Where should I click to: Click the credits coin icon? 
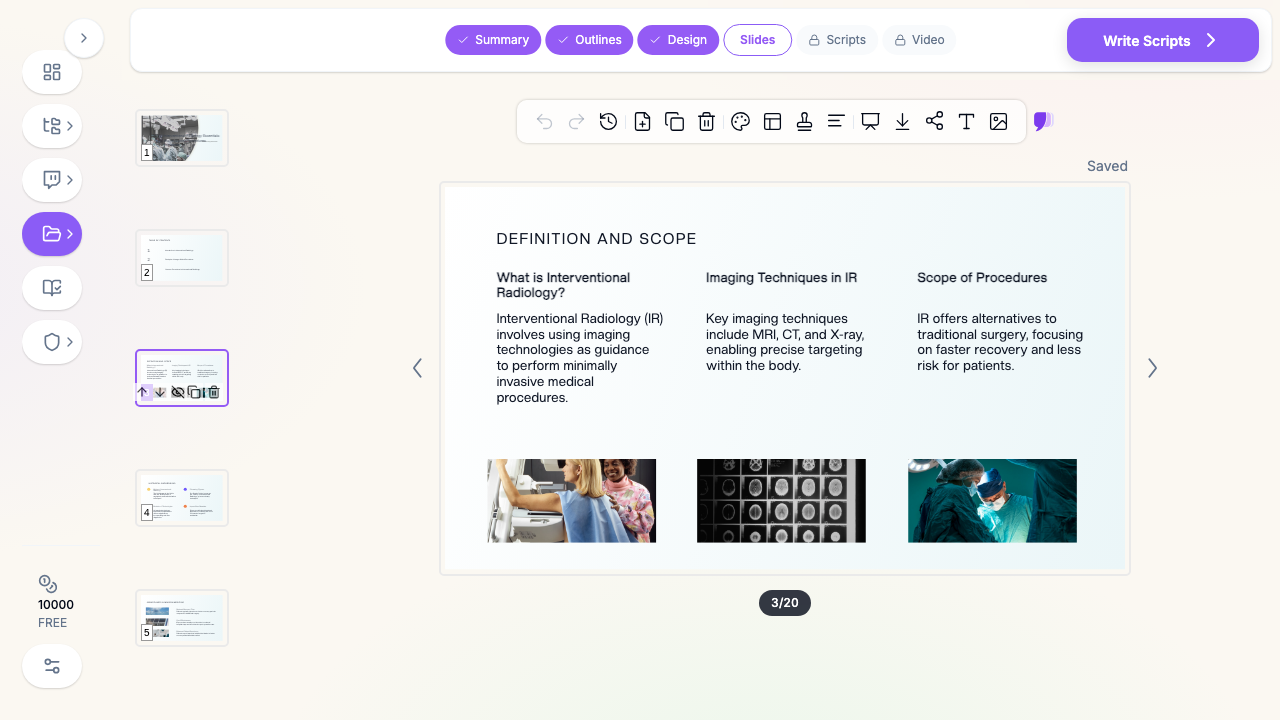[48, 584]
